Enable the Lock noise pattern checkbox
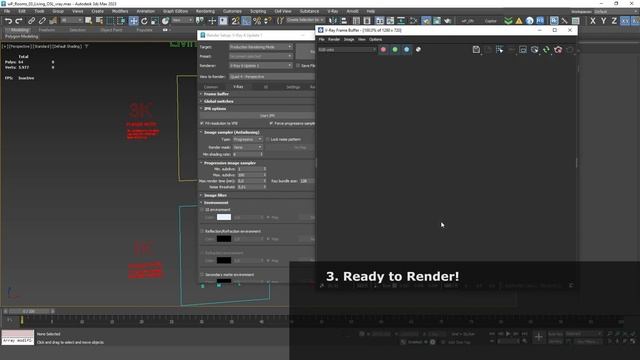The width and height of the screenshot is (640, 360). click(268, 139)
